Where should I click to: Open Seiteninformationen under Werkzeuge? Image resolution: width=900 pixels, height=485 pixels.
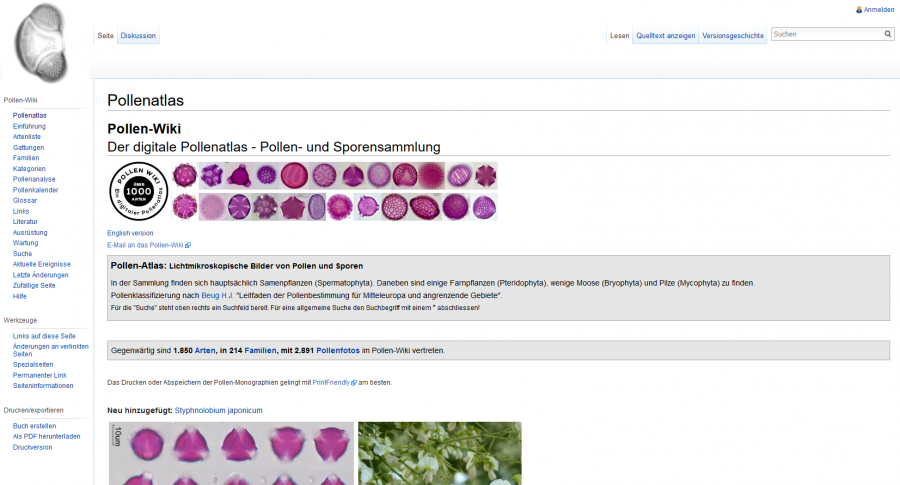pyautogui.click(x=43, y=386)
